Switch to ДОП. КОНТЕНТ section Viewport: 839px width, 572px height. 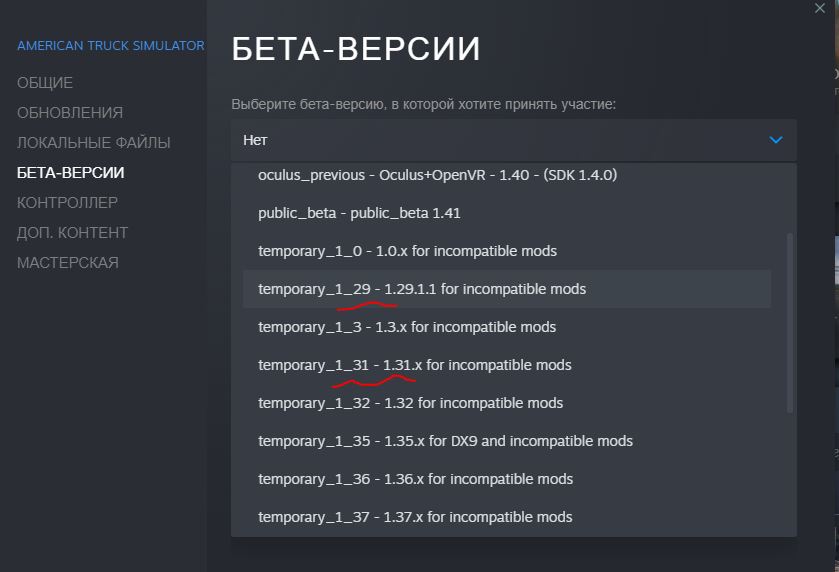(x=72, y=233)
